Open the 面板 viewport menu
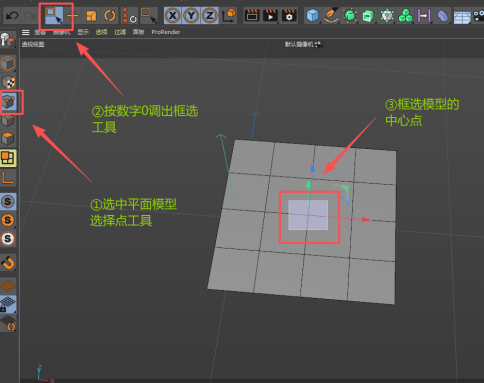This screenshot has height=383, width=484. coord(138,32)
